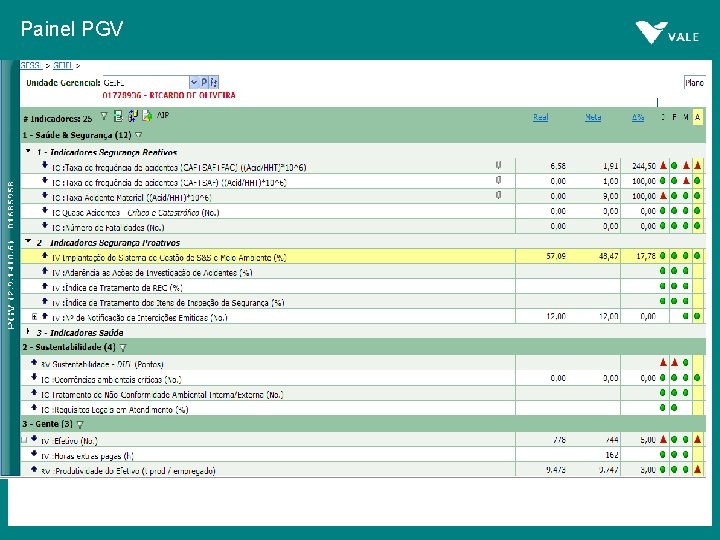Viewport: 720px width, 540px height.
Task: Click red triangle in A column of Efetivo row
Action: click(x=698, y=439)
